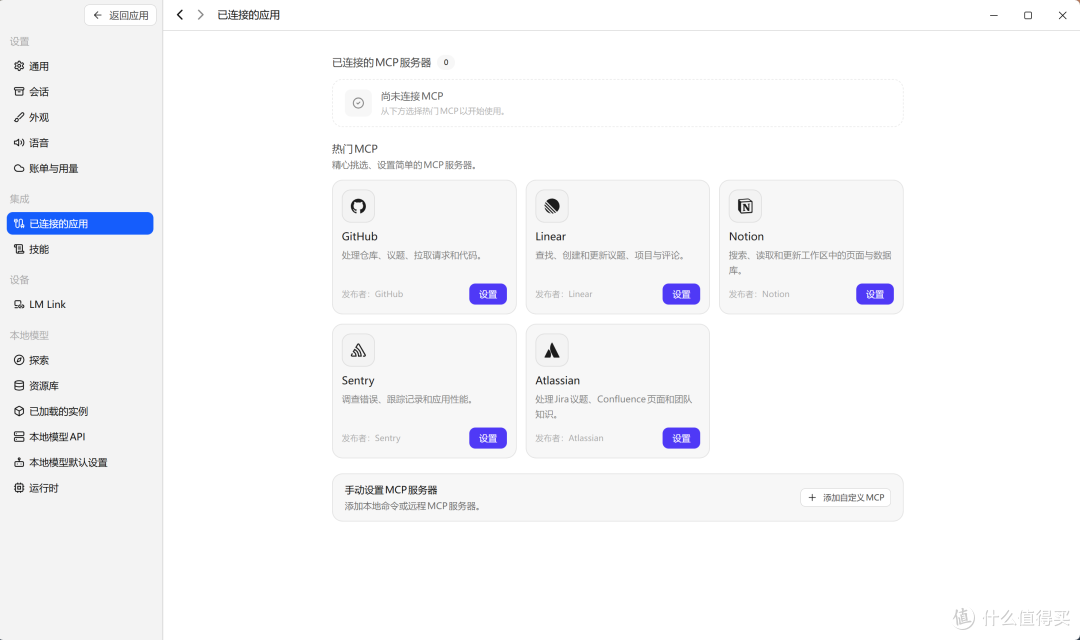This screenshot has width=1080, height=640.
Task: Click the brush icon beside 外观
Action: tap(19, 117)
